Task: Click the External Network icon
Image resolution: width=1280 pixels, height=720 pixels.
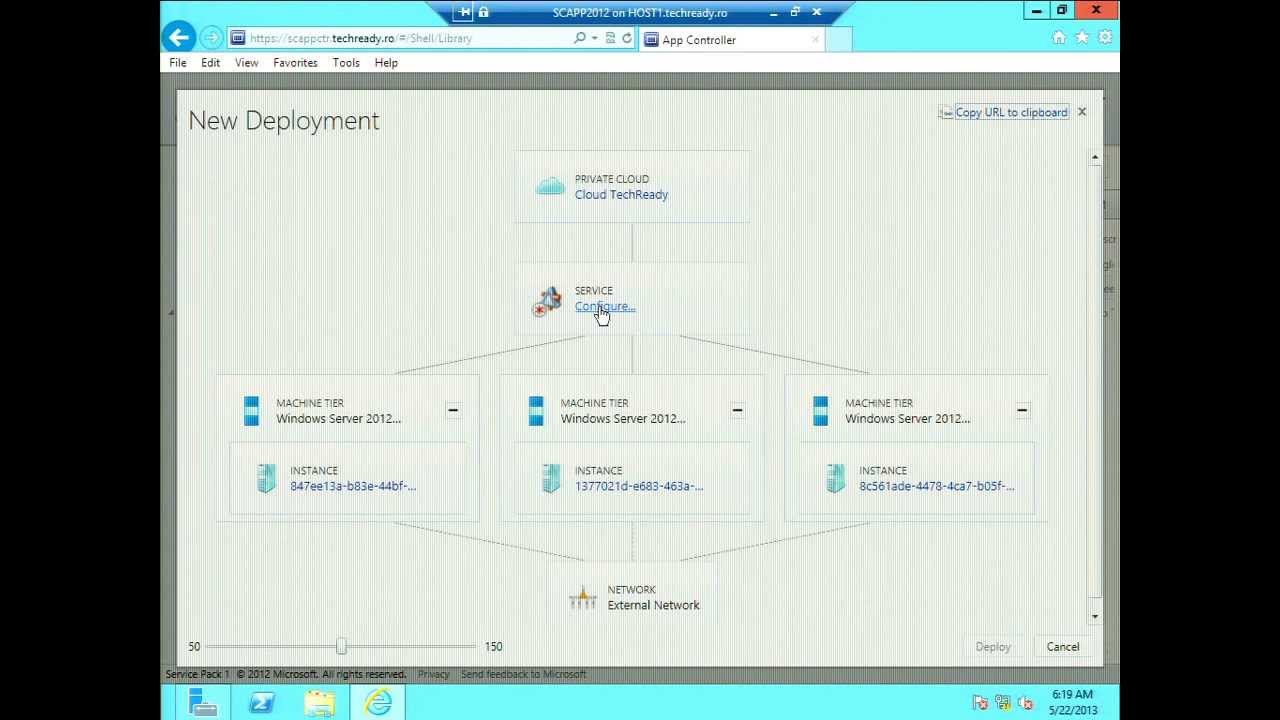Action: pos(583,598)
